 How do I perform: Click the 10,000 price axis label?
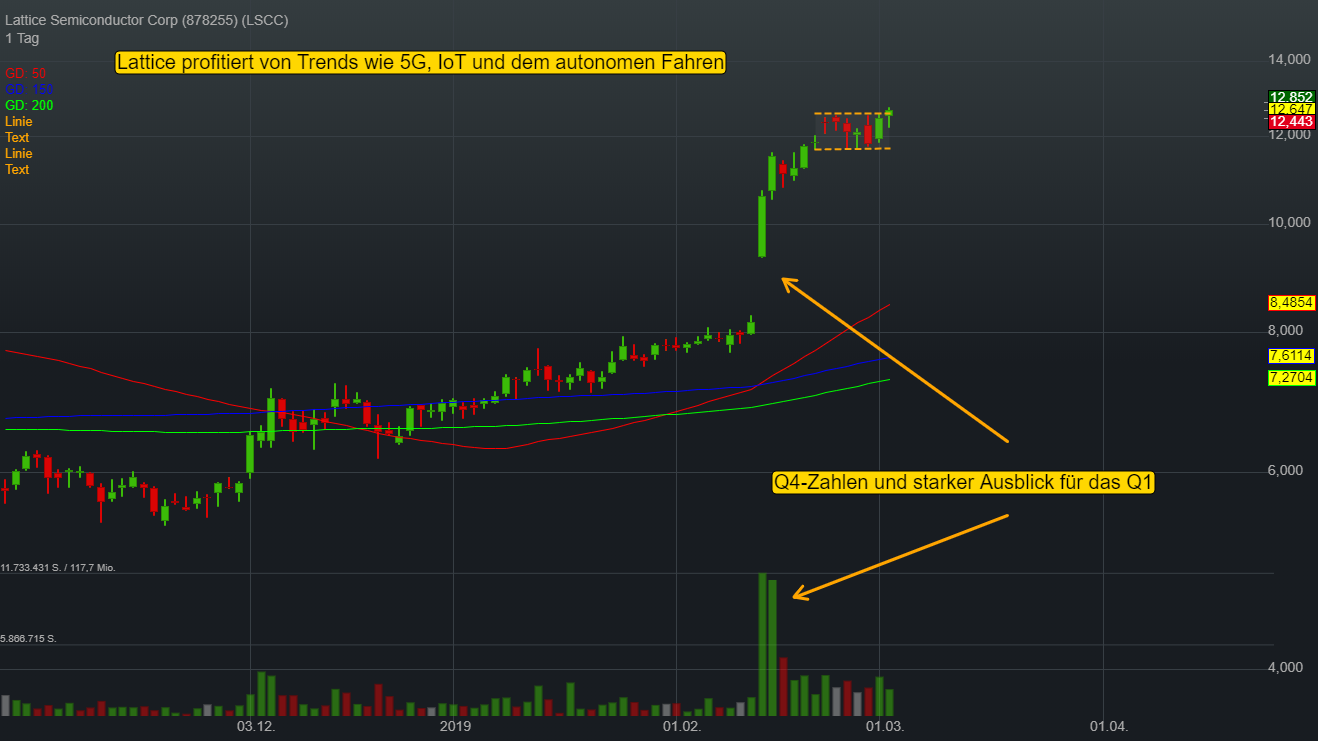tap(1289, 222)
